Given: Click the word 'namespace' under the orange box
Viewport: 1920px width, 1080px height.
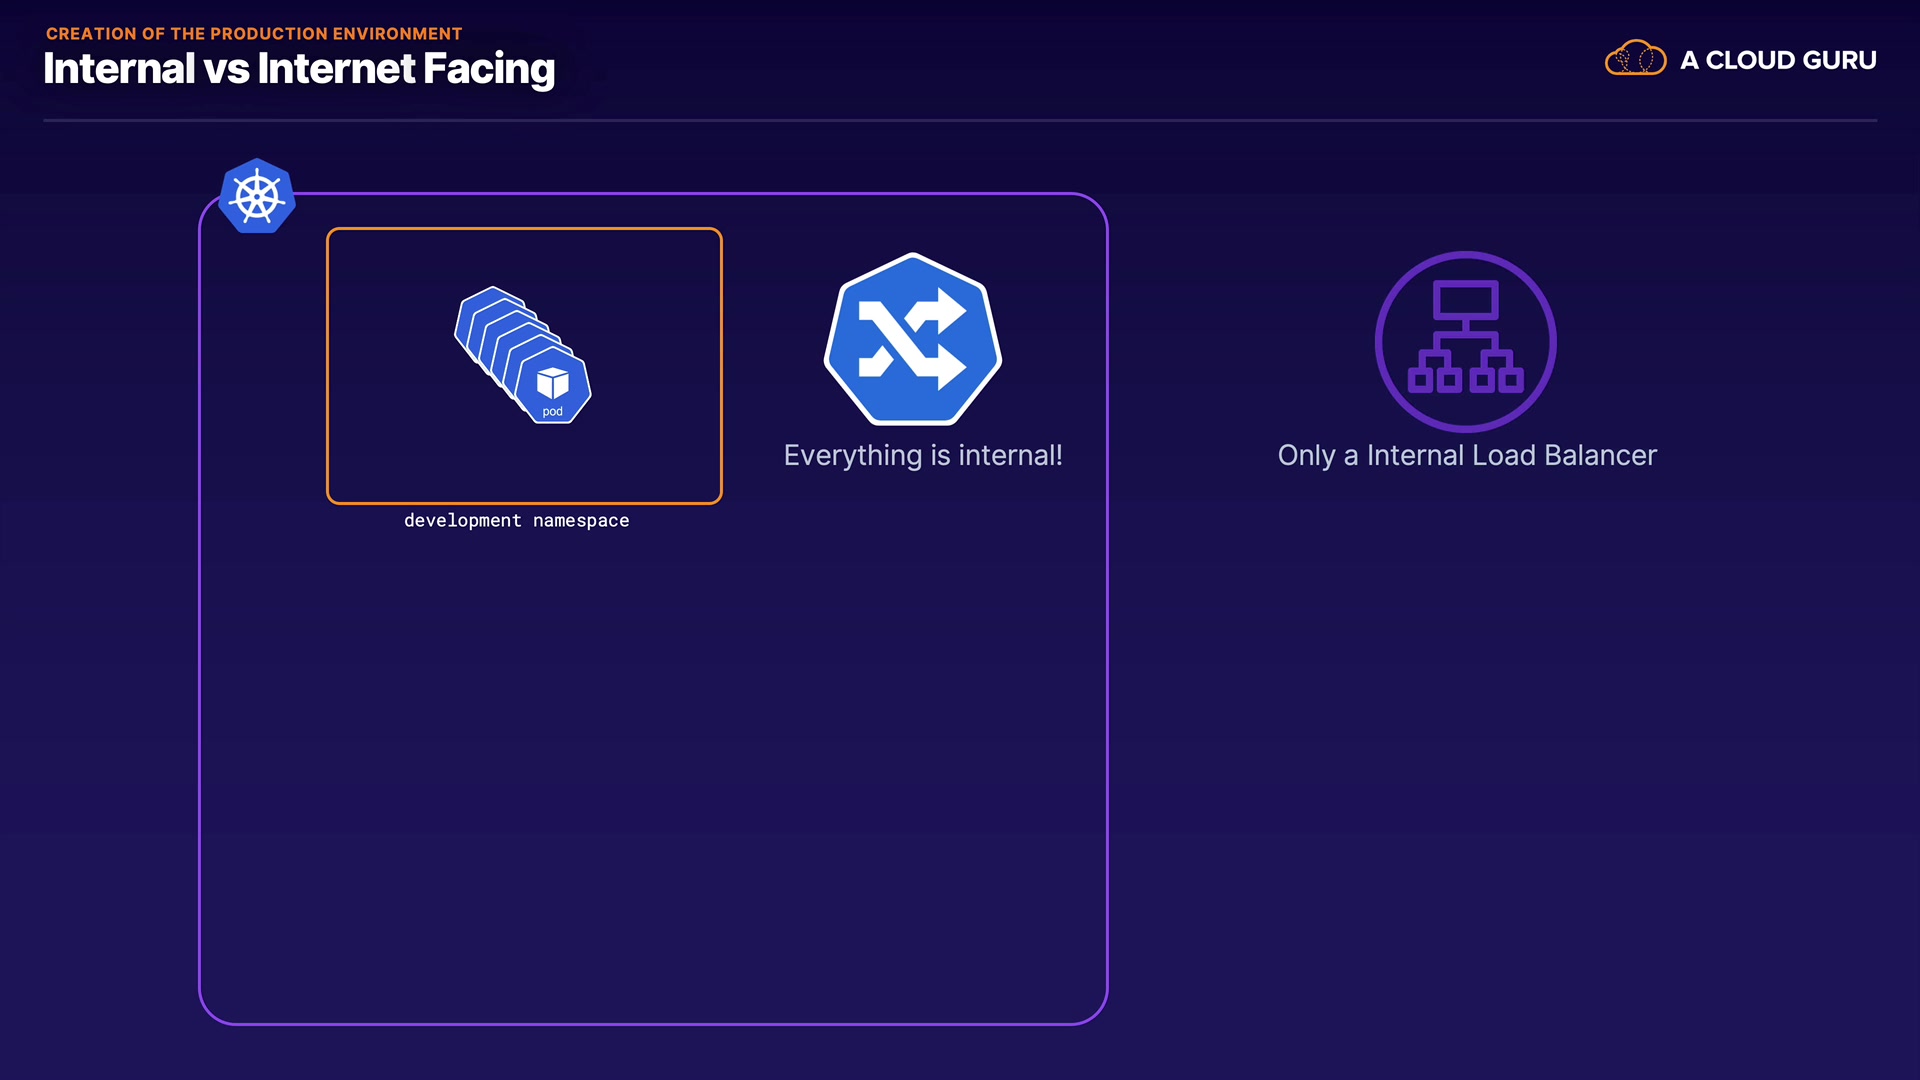Looking at the screenshot, I should [x=581, y=520].
